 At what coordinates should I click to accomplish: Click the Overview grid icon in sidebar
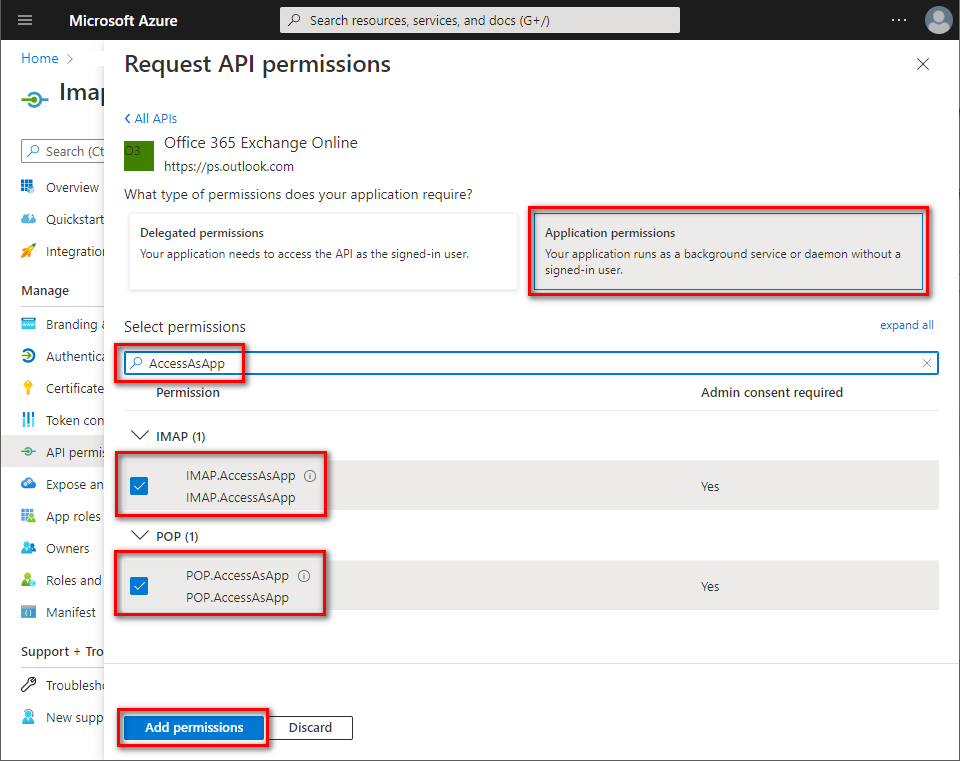click(28, 186)
